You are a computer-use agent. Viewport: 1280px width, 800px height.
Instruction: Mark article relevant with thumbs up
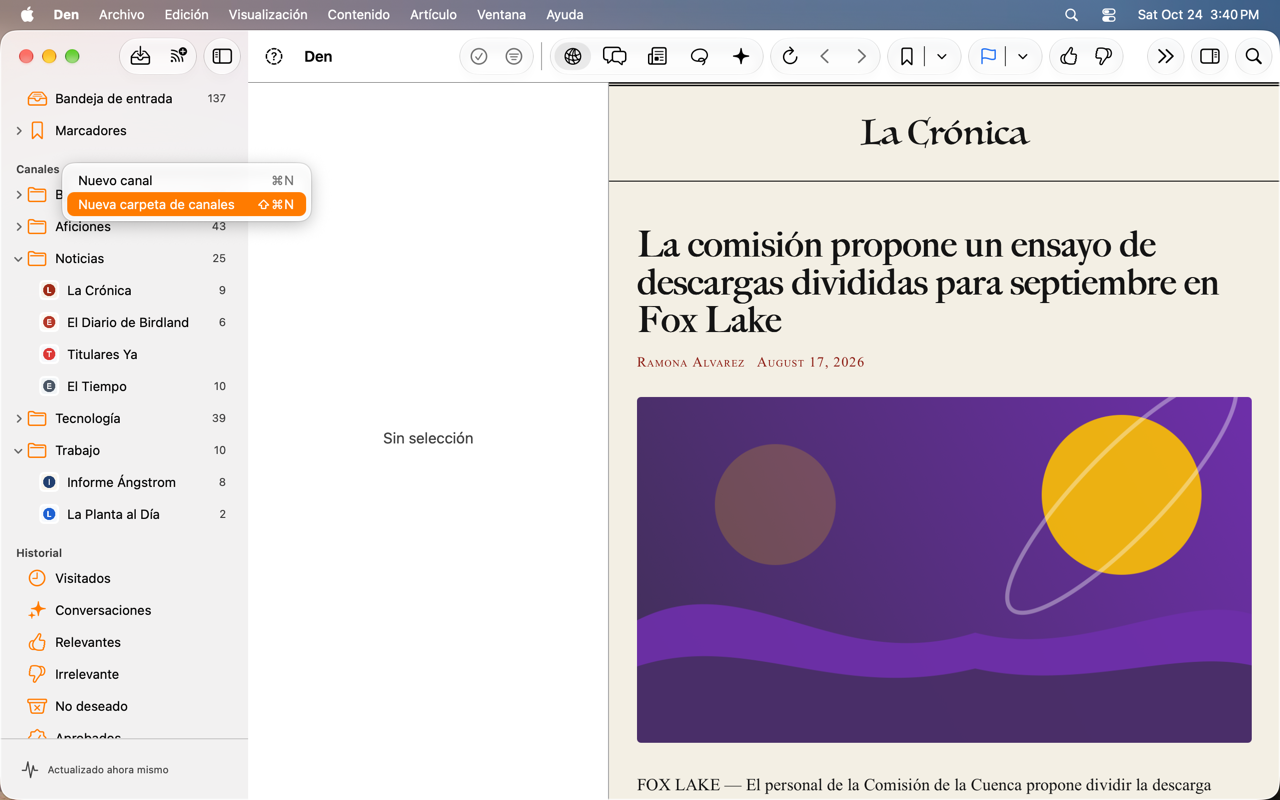[1069, 57]
